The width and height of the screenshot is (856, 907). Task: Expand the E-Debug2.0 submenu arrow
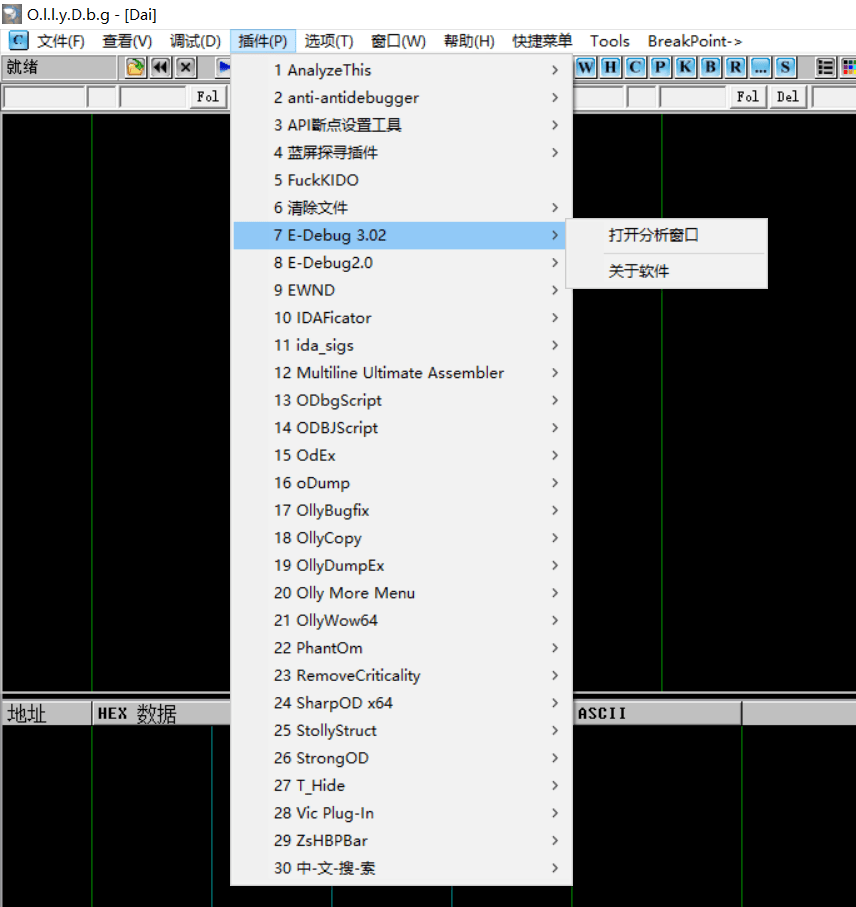(x=555, y=263)
